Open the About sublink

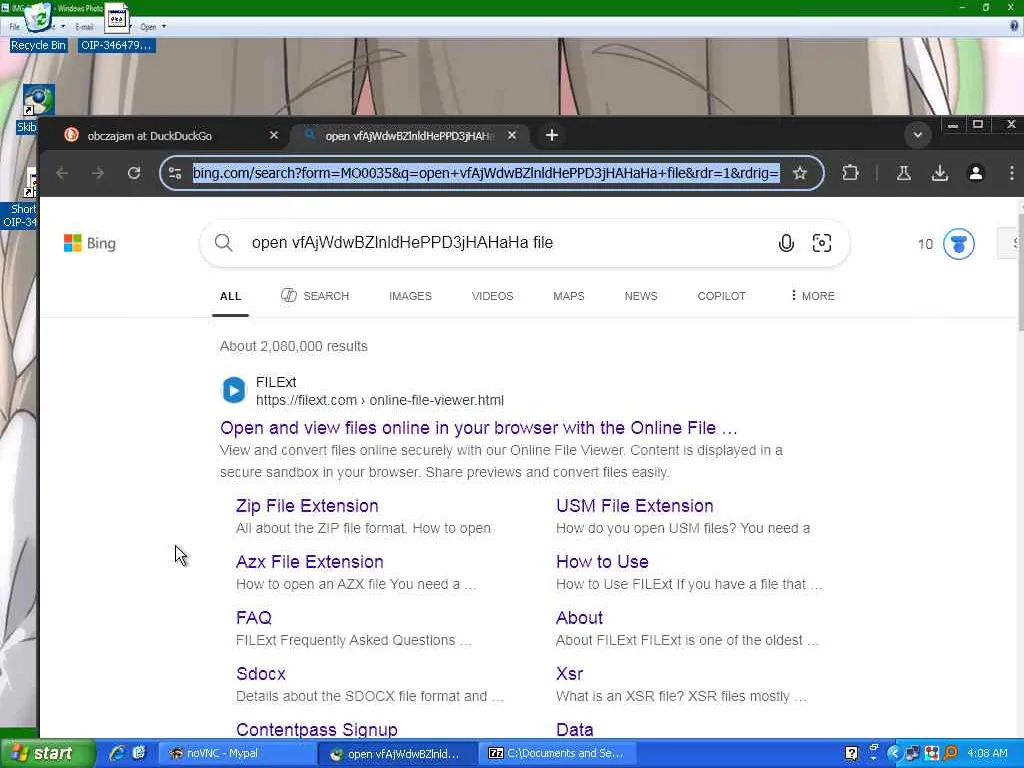[579, 618]
